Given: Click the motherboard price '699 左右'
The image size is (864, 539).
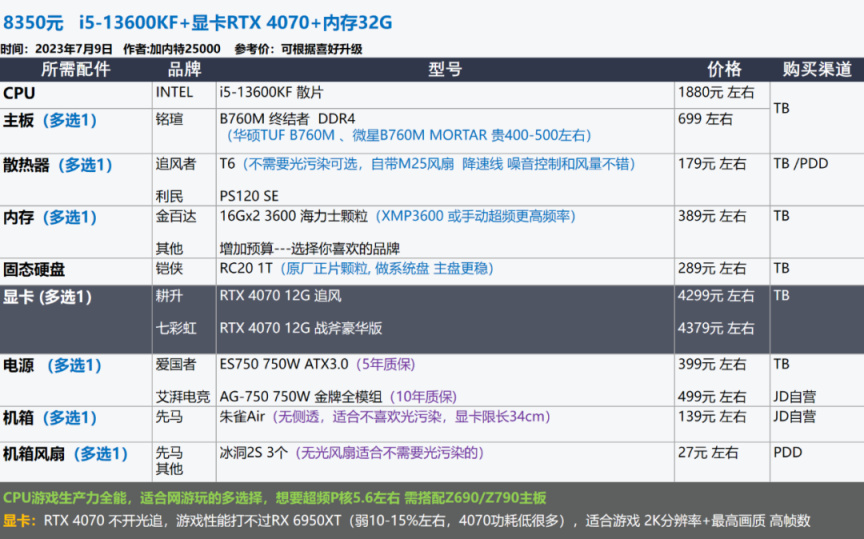Looking at the screenshot, I should point(705,119).
